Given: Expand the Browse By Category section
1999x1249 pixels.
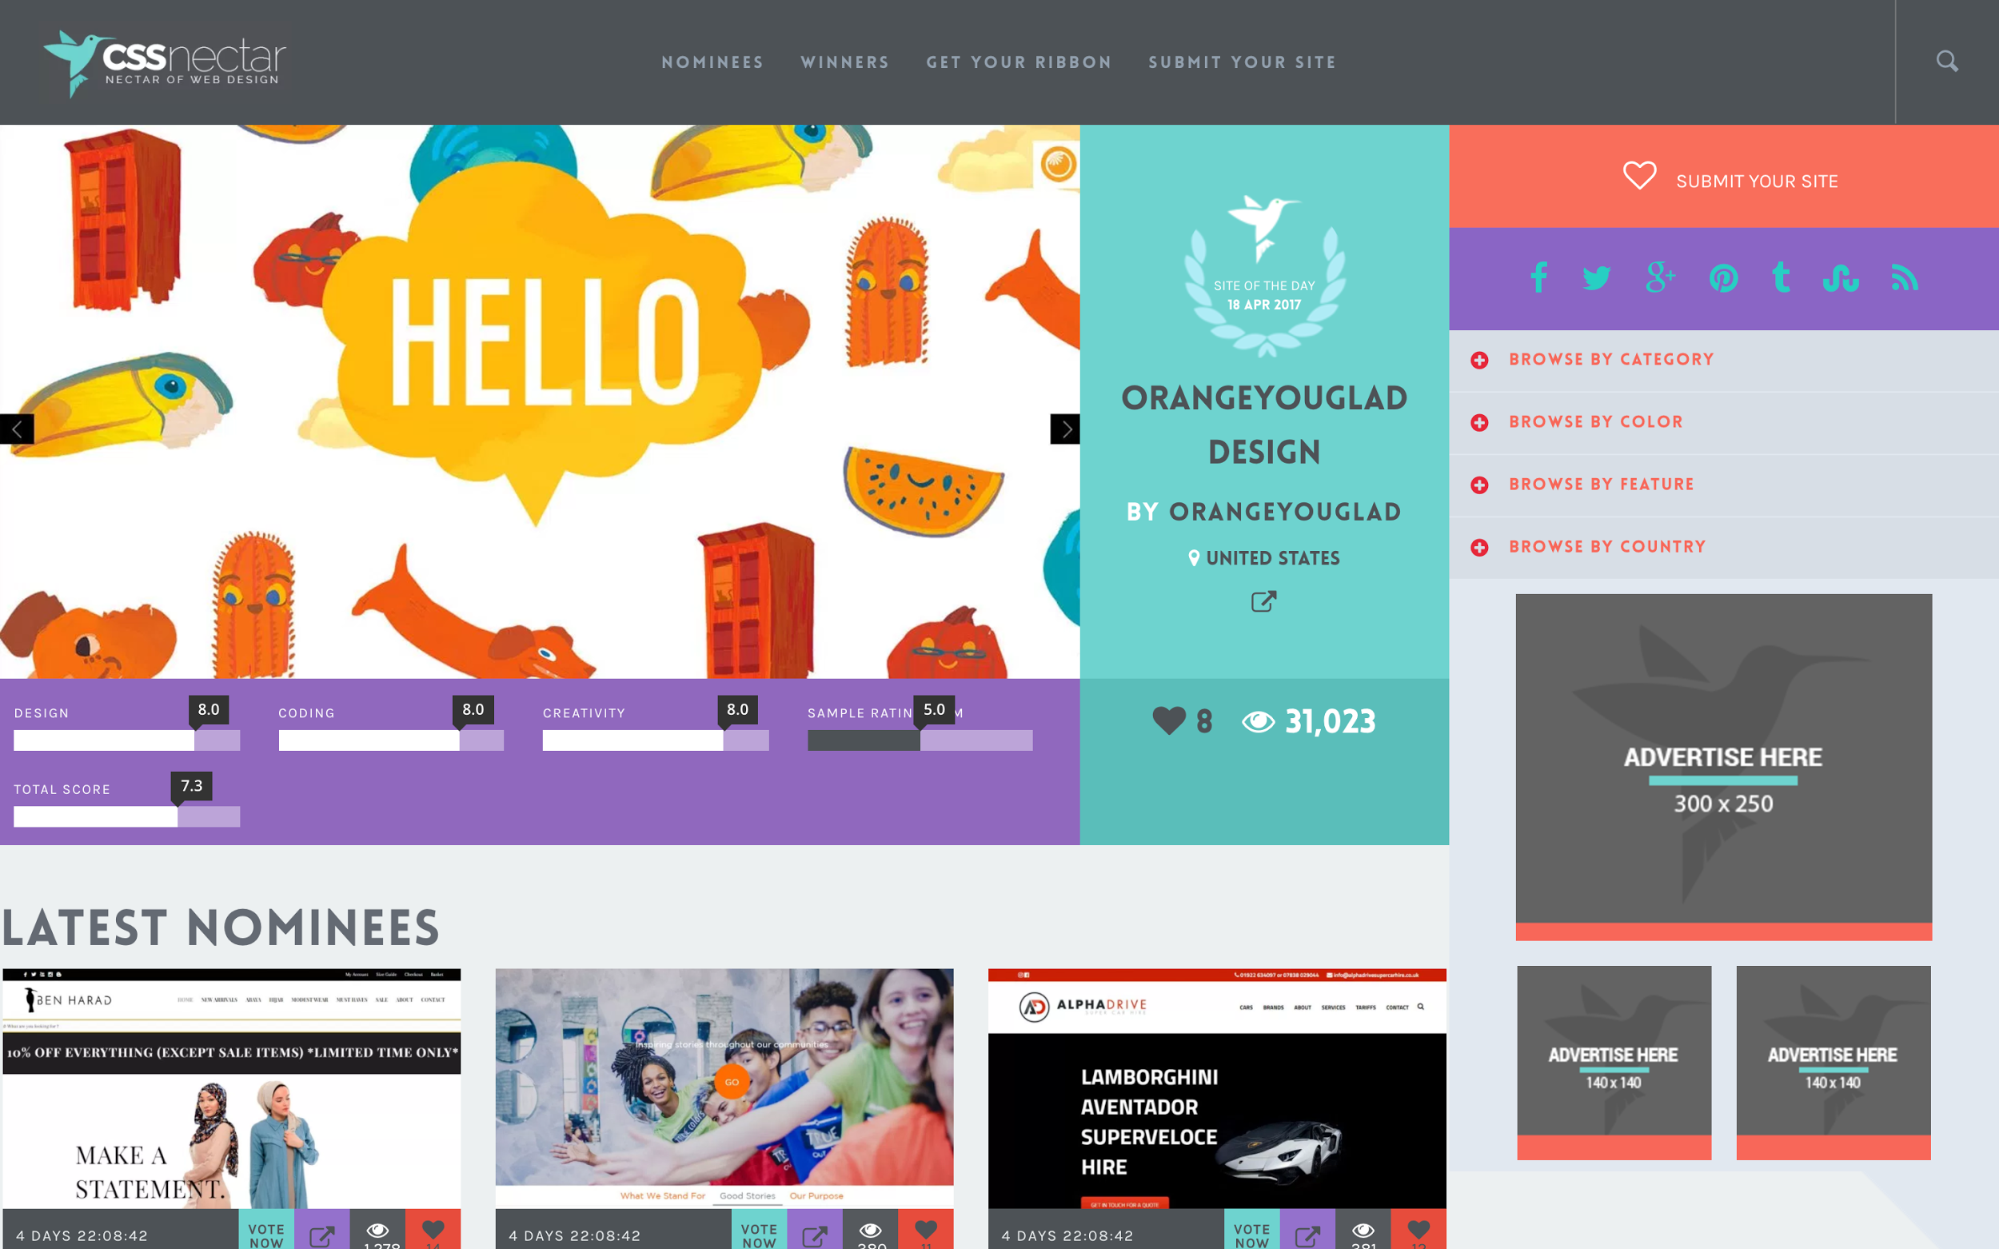Looking at the screenshot, I should point(1481,358).
